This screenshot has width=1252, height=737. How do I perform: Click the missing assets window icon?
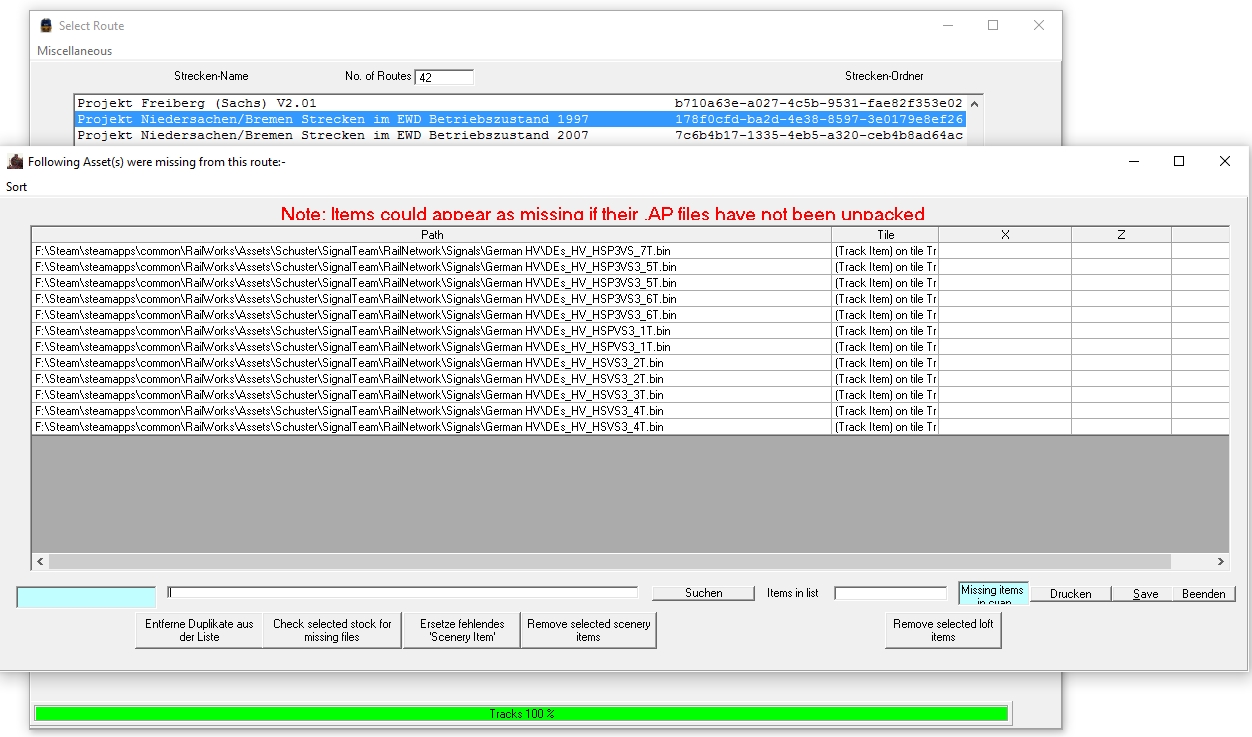(15, 161)
